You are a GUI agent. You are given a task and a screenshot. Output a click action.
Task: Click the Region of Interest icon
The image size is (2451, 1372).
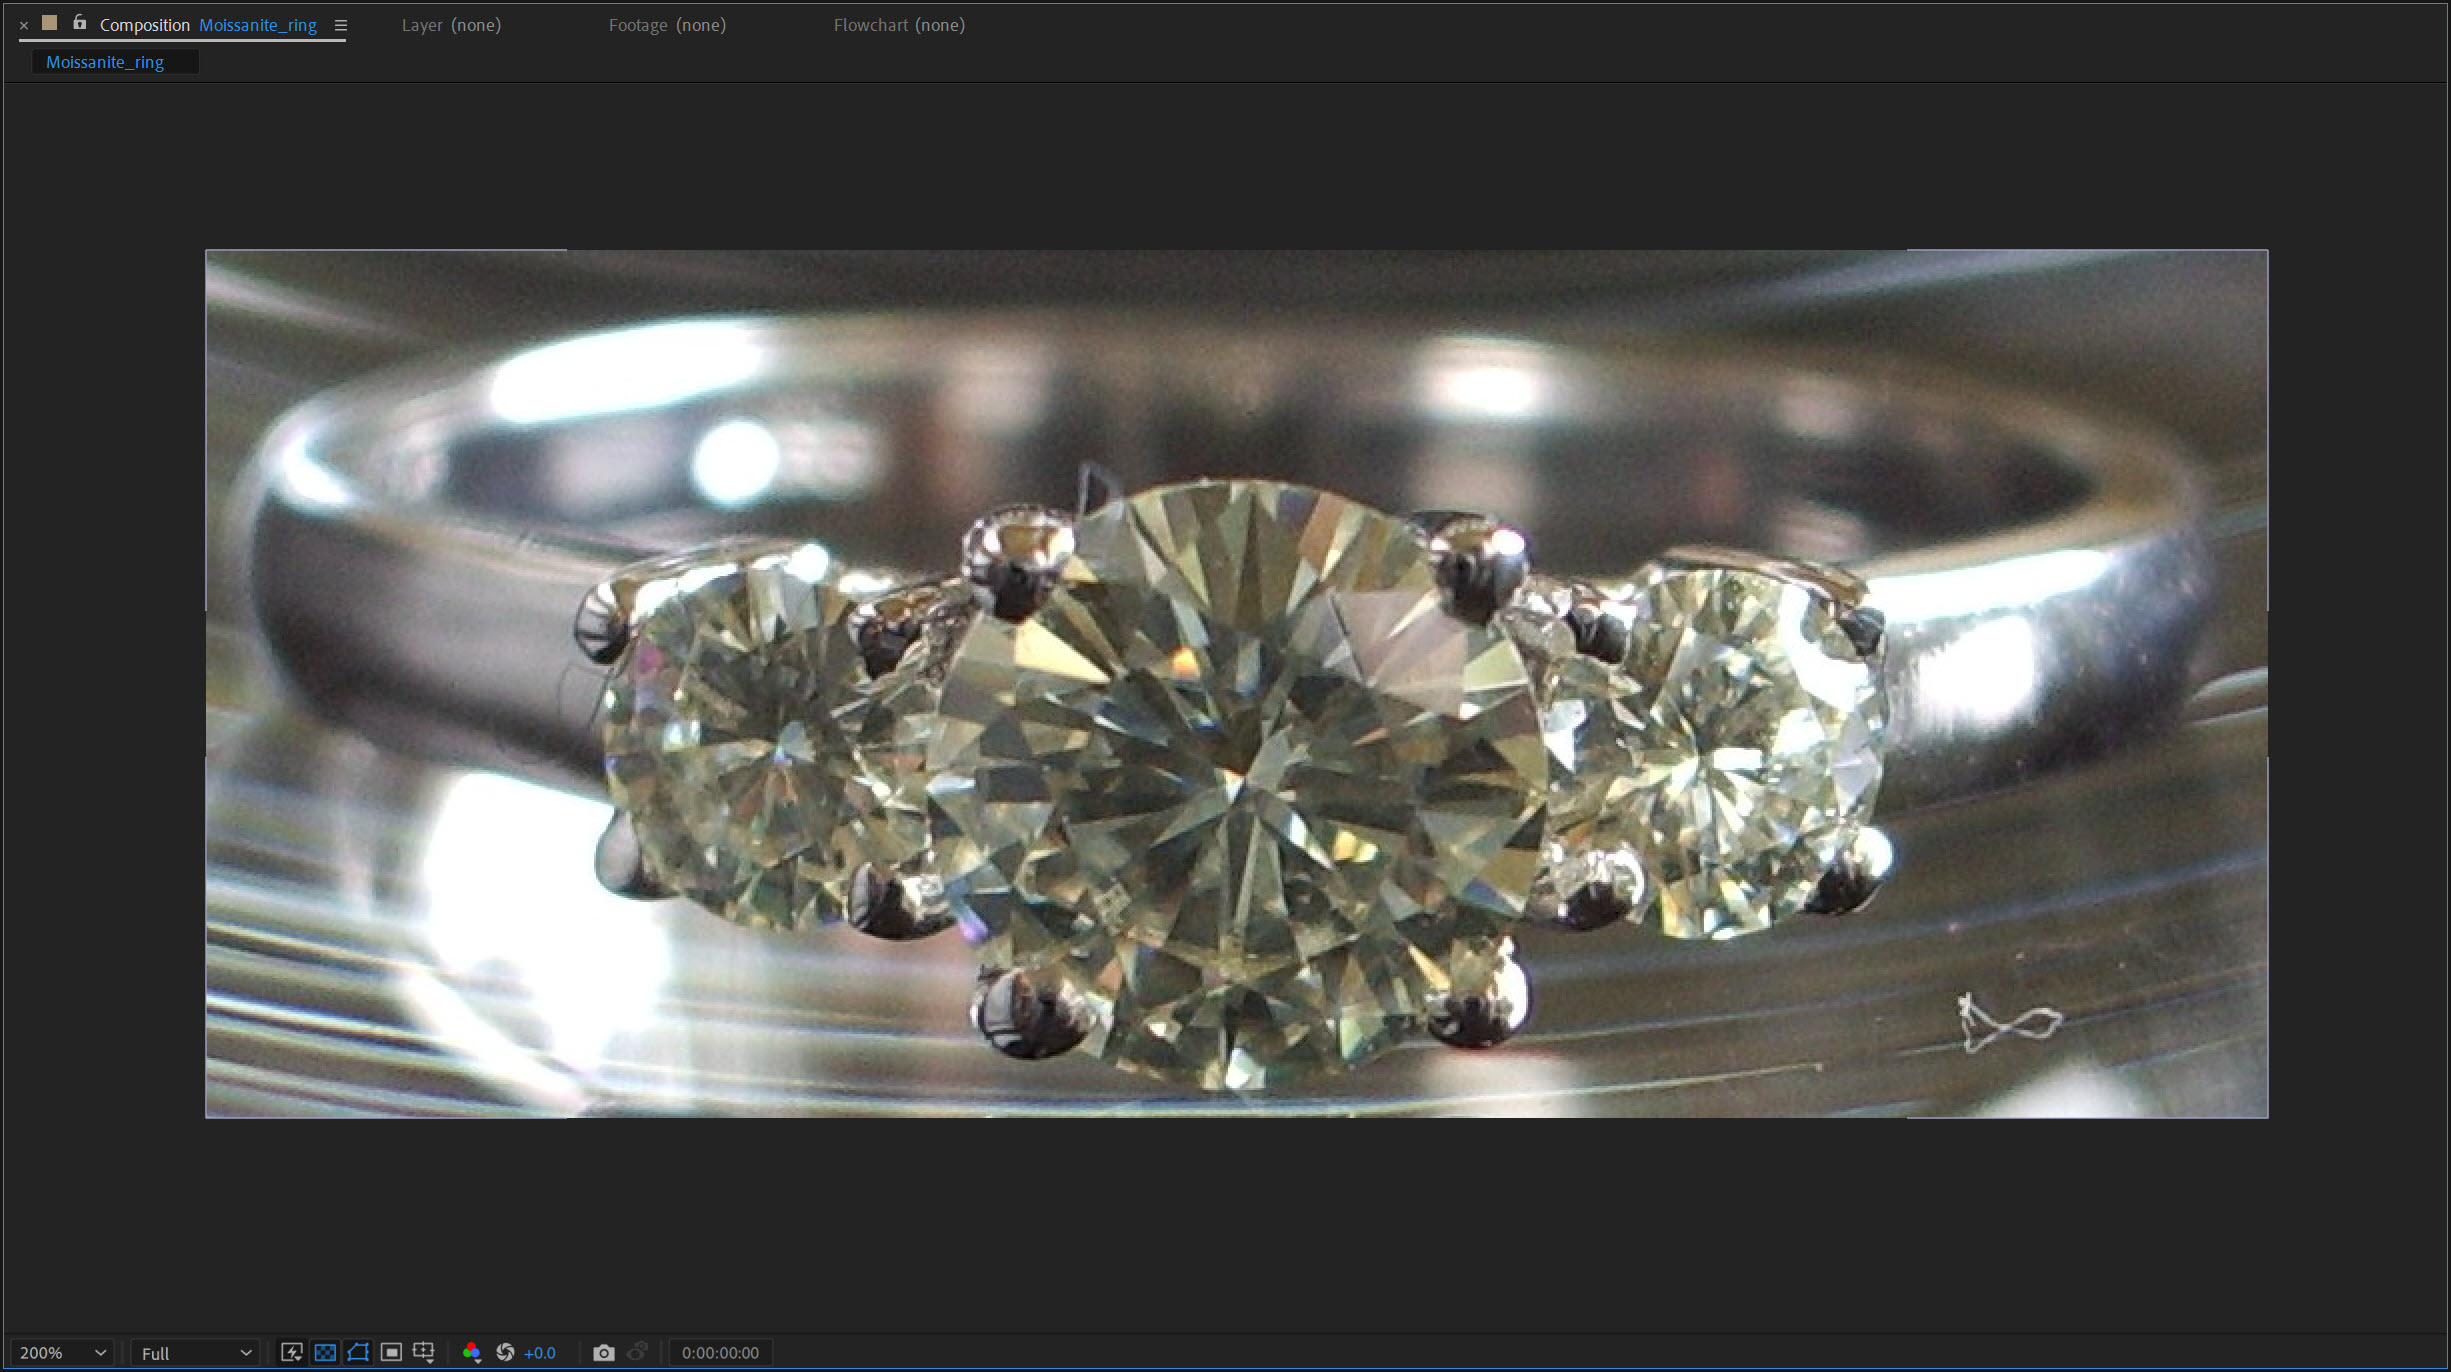point(391,1352)
